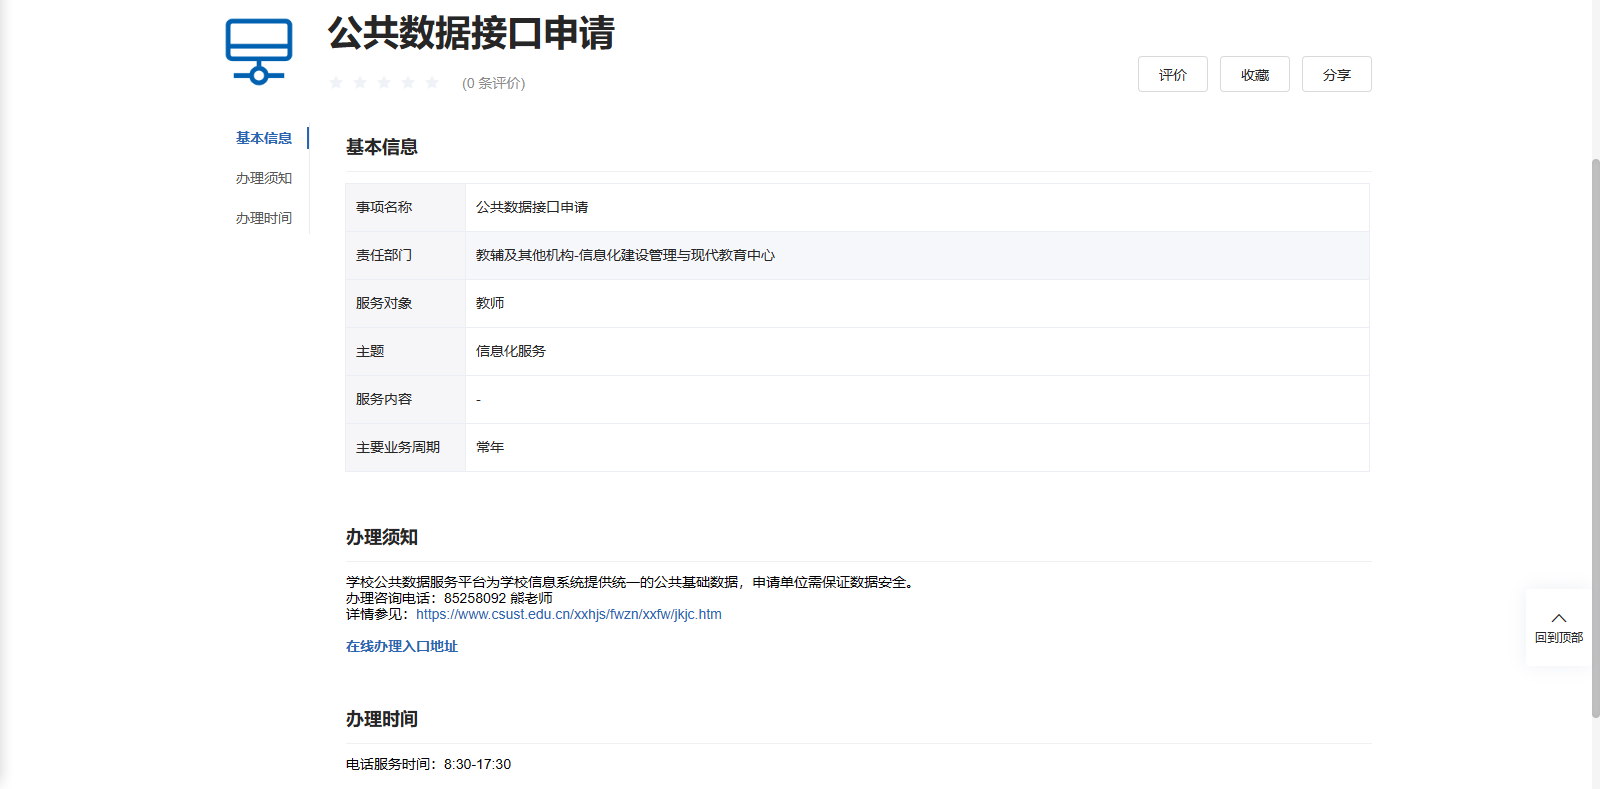Viewport: 1600px width, 789px height.
Task: Click the page's vertical scrollbar
Action: tap(1595, 438)
